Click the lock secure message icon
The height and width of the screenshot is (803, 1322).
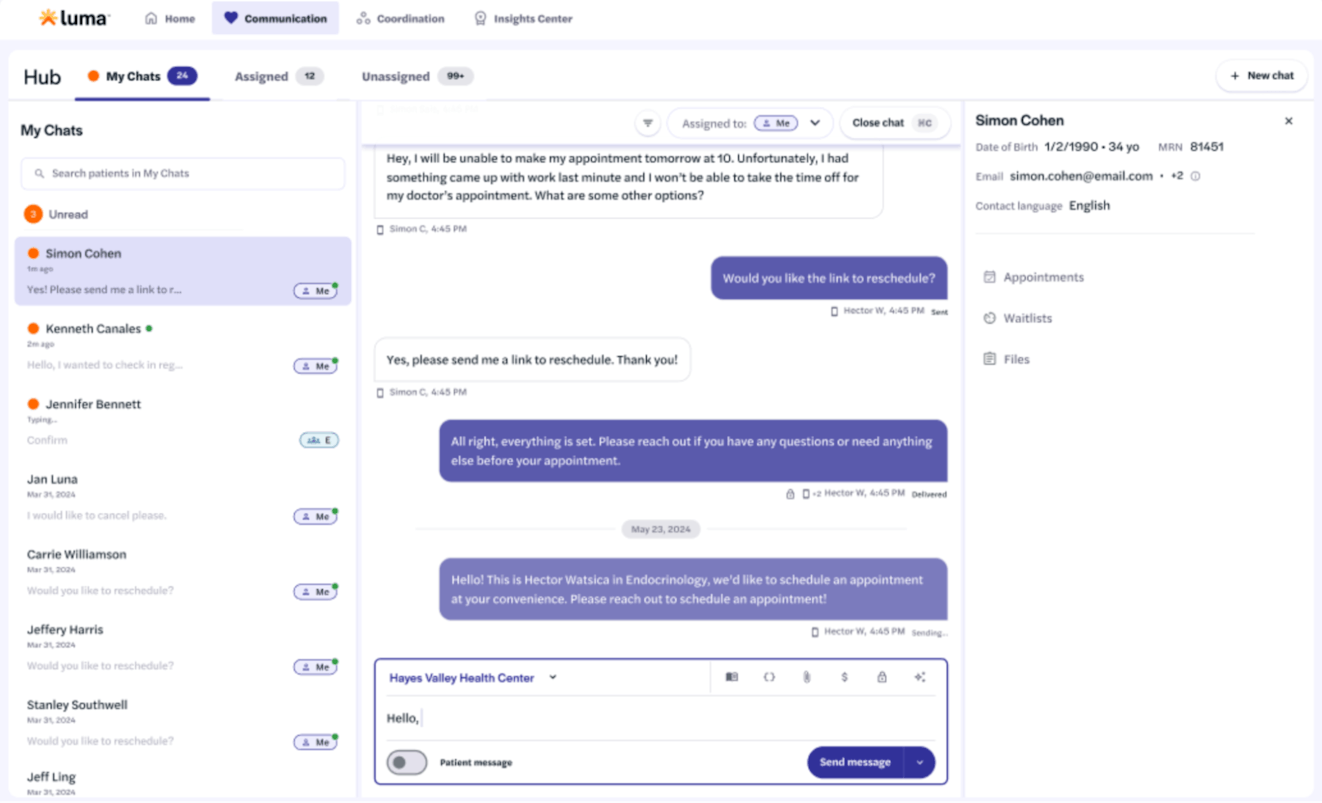[881, 677]
